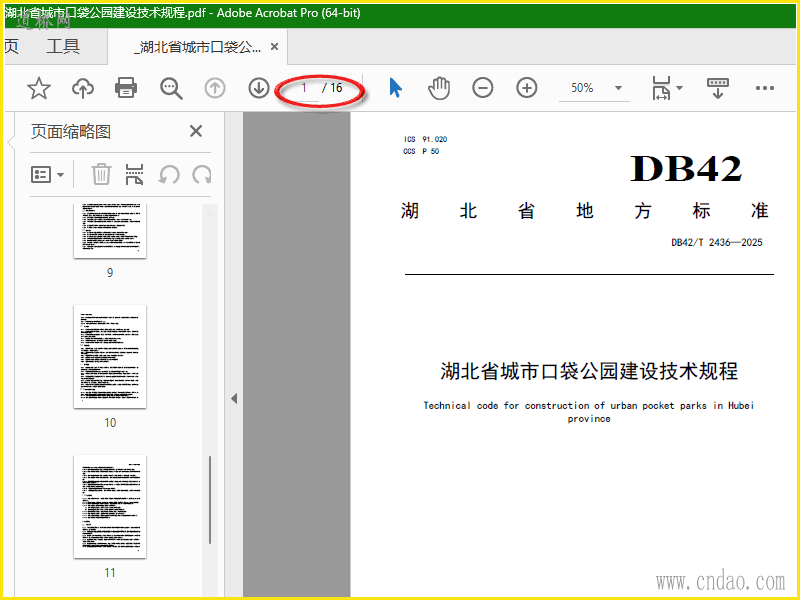Add the document to starred bookmarks
The width and height of the screenshot is (800, 600).
point(39,88)
